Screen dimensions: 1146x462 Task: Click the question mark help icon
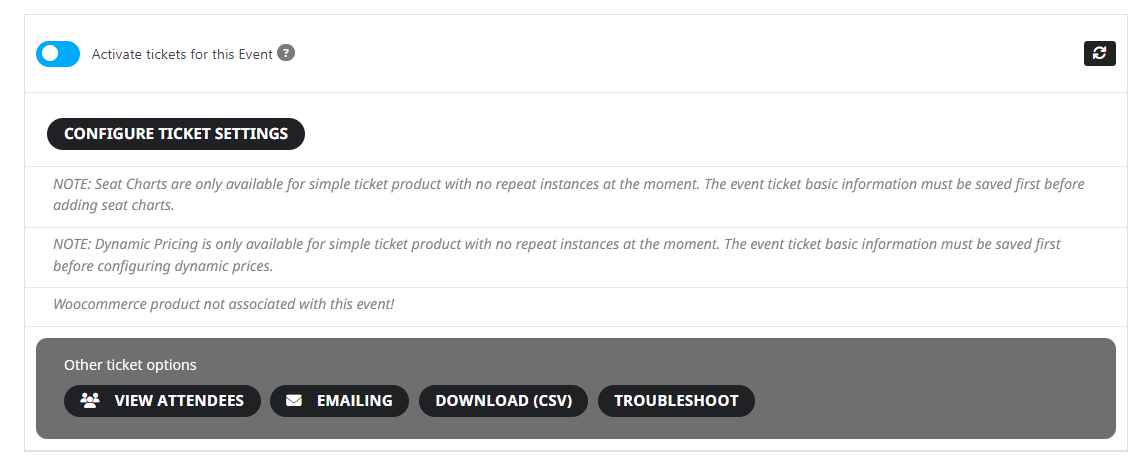[x=286, y=53]
